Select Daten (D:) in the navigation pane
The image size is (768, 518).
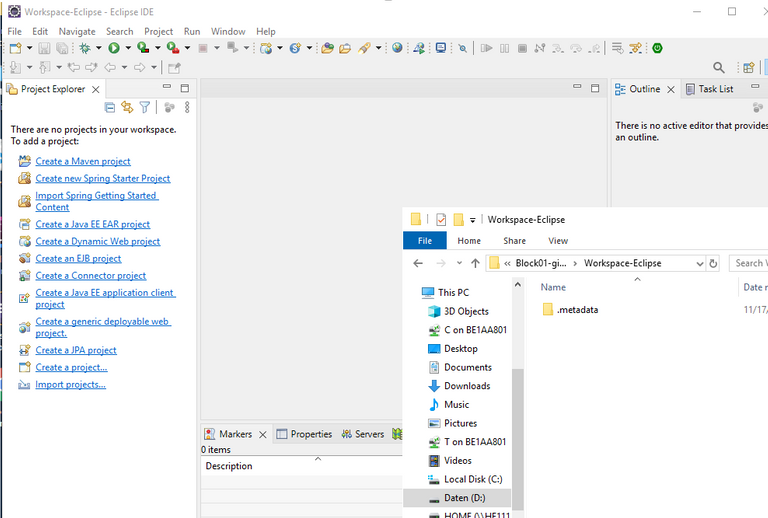coord(457,498)
